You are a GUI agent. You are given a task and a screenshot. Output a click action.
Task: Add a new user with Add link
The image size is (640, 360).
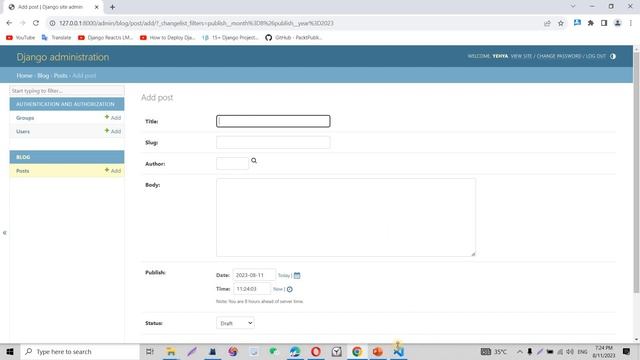113,131
